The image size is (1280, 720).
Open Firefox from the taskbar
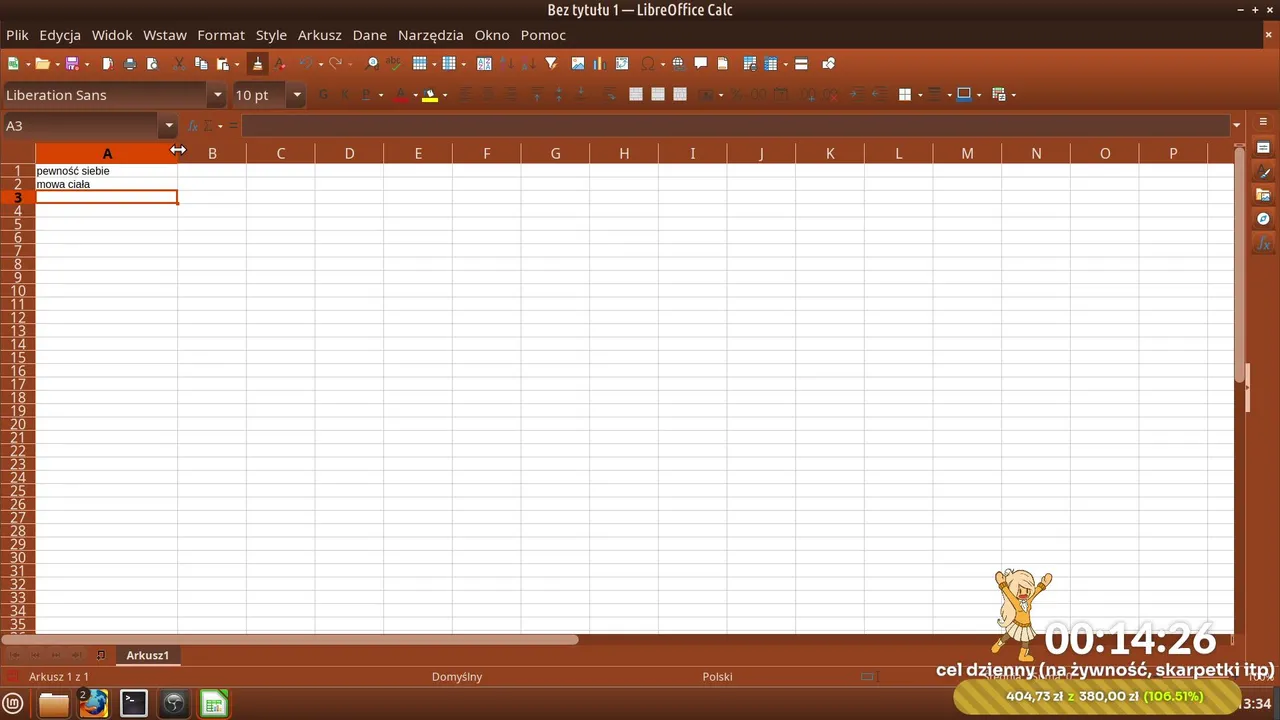pyautogui.click(x=94, y=704)
